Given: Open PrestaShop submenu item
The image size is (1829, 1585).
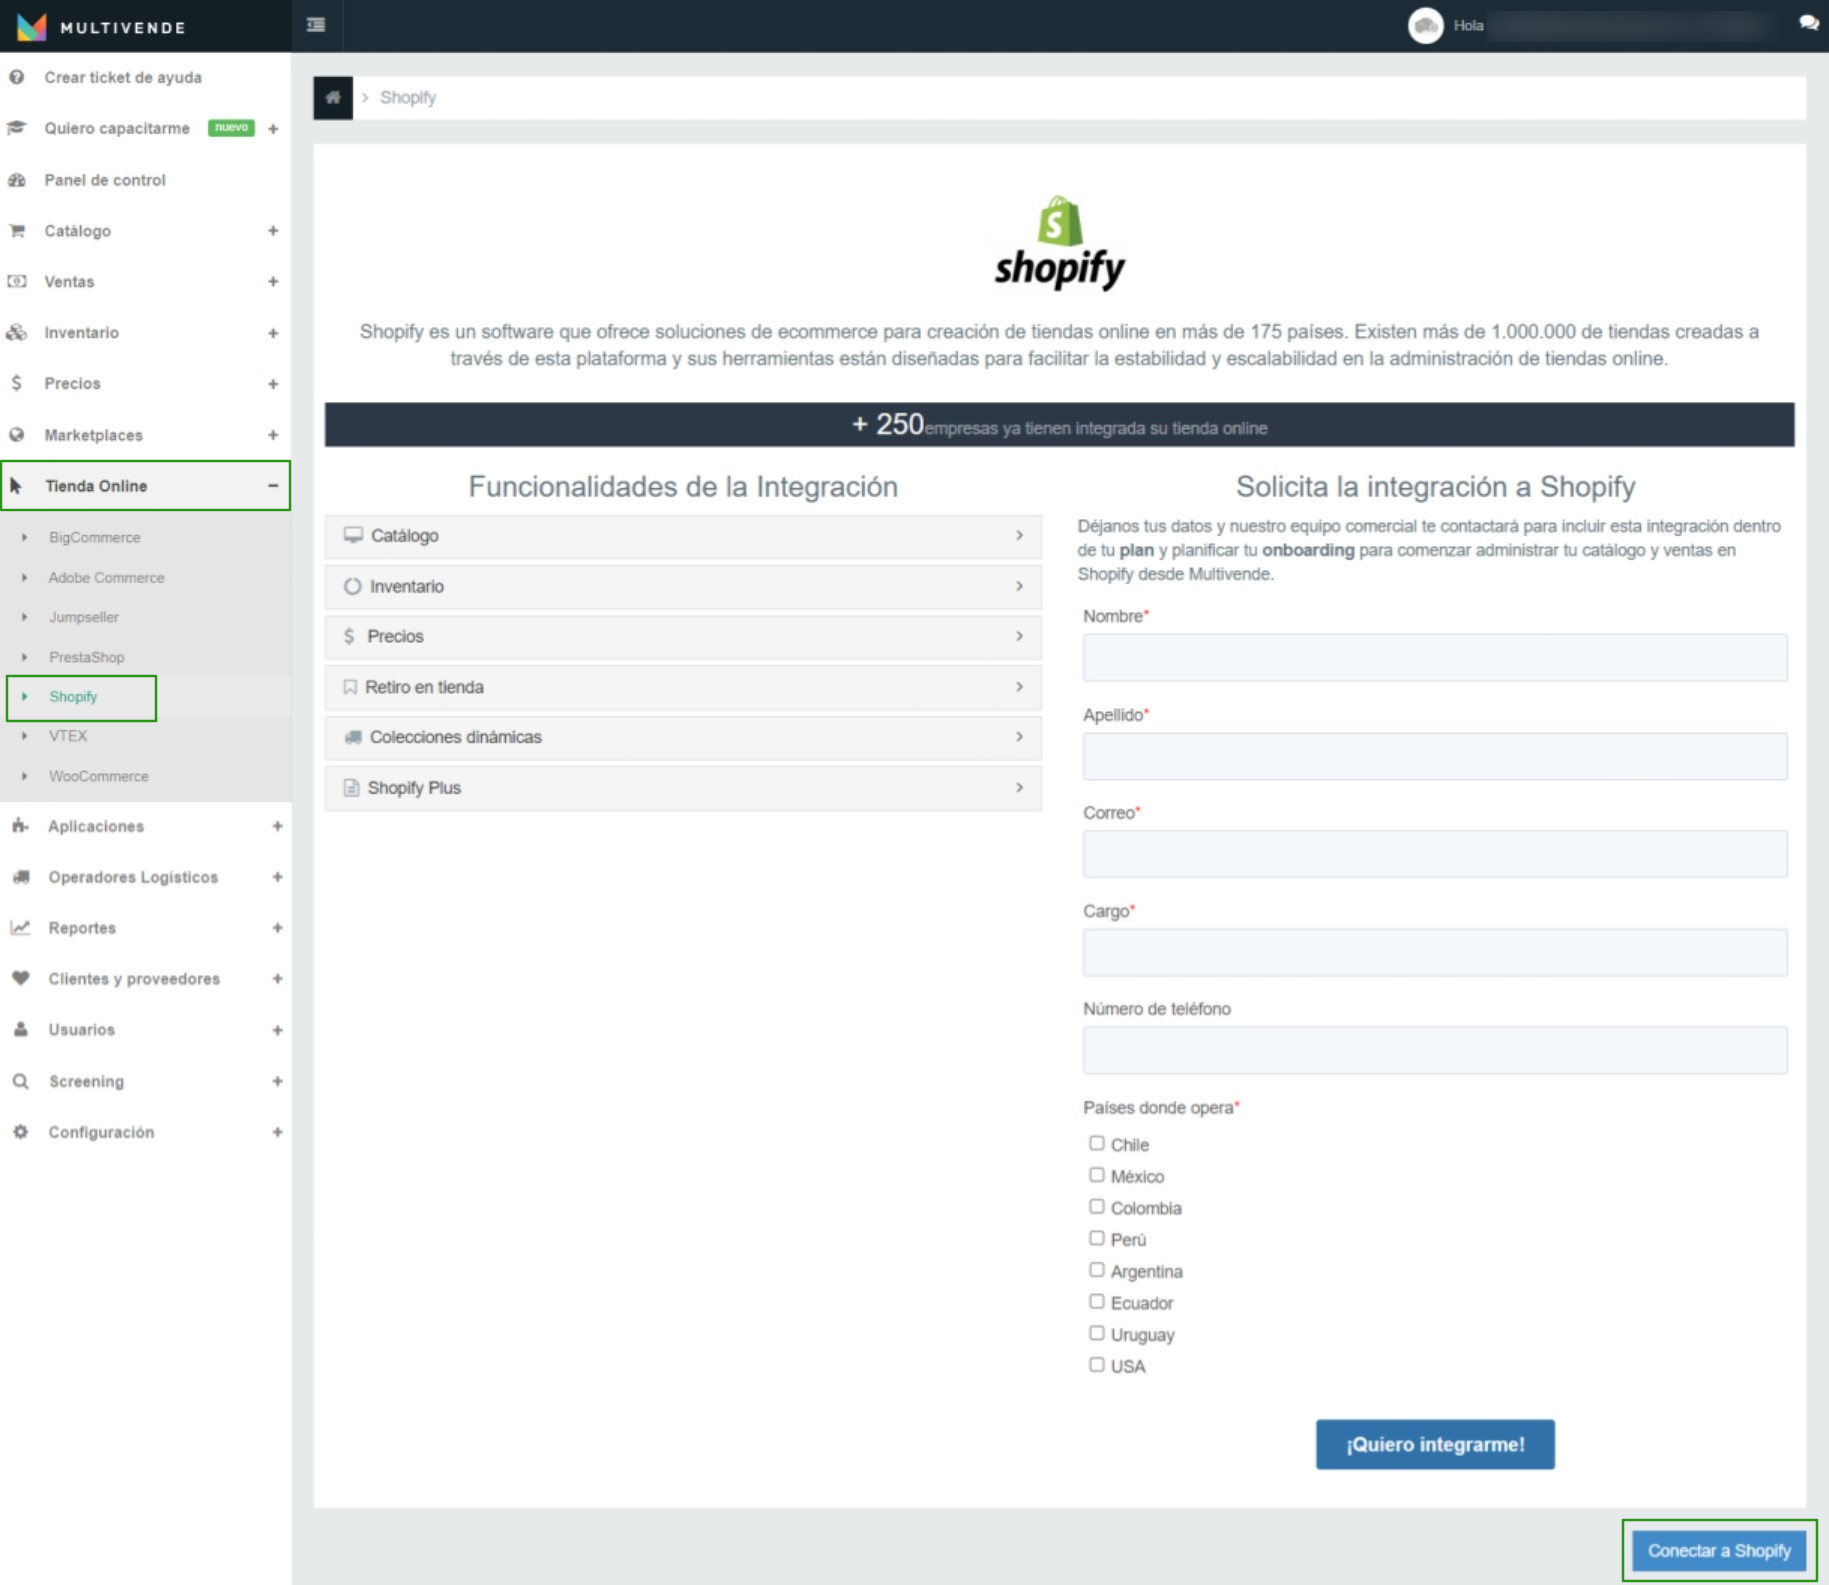Looking at the screenshot, I should tap(87, 658).
